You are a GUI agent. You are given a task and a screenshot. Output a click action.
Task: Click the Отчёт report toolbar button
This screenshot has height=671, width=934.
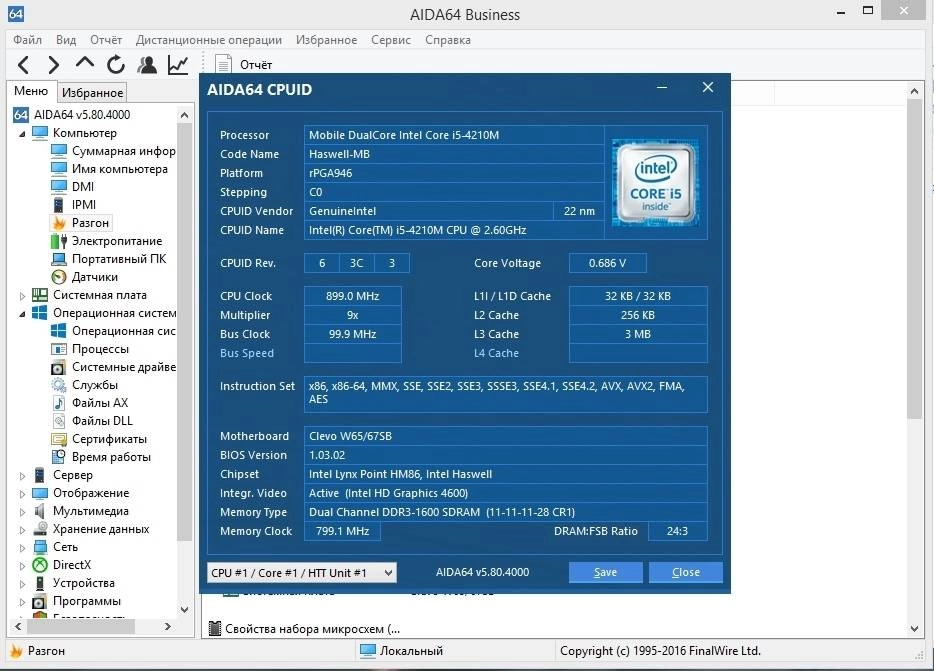click(x=244, y=64)
